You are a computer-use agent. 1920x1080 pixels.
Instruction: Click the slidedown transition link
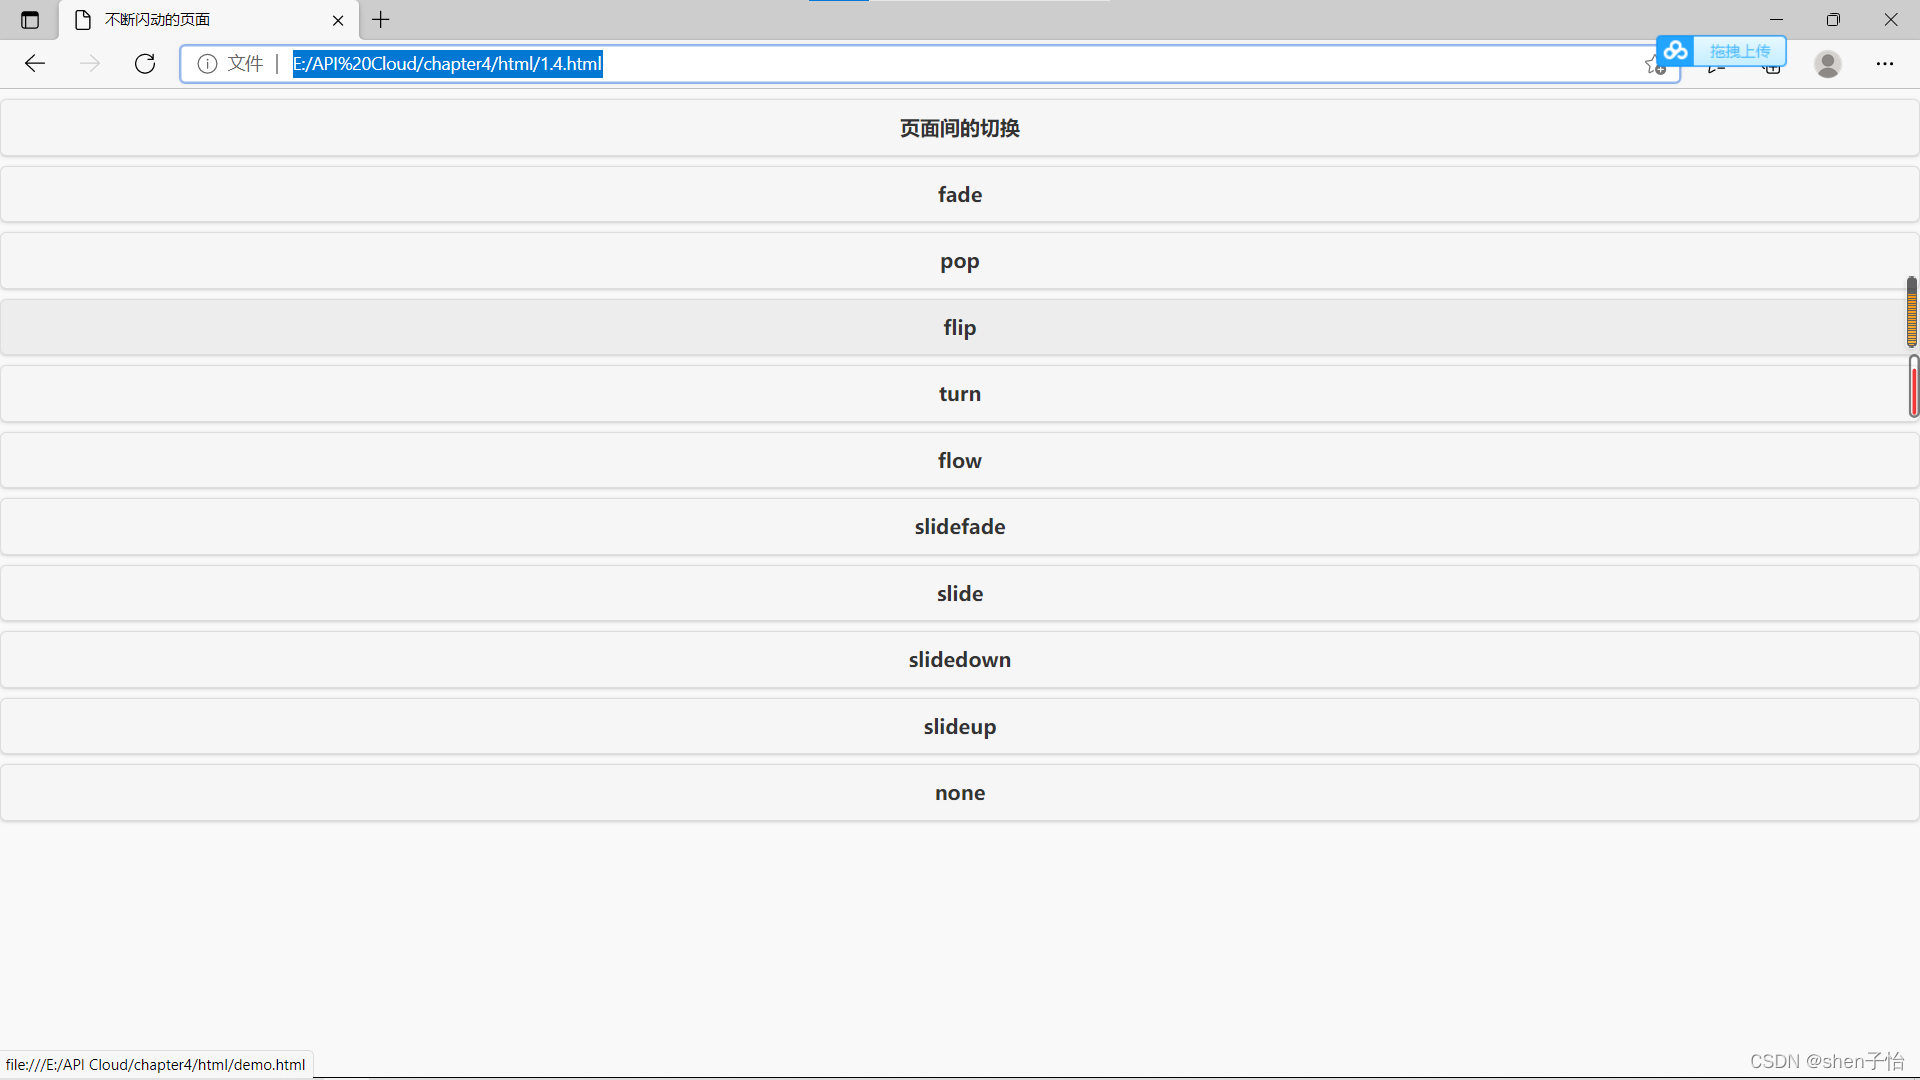960,660
